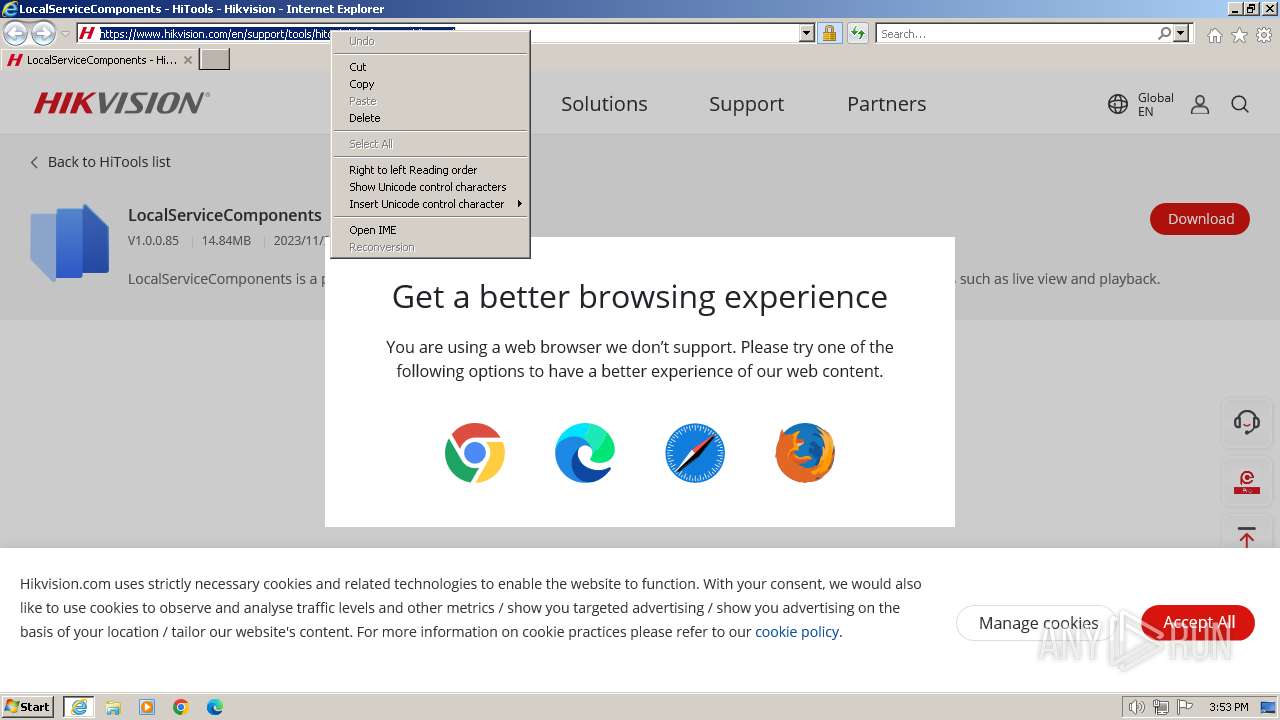Launch Edge from the taskbar

click(x=215, y=707)
